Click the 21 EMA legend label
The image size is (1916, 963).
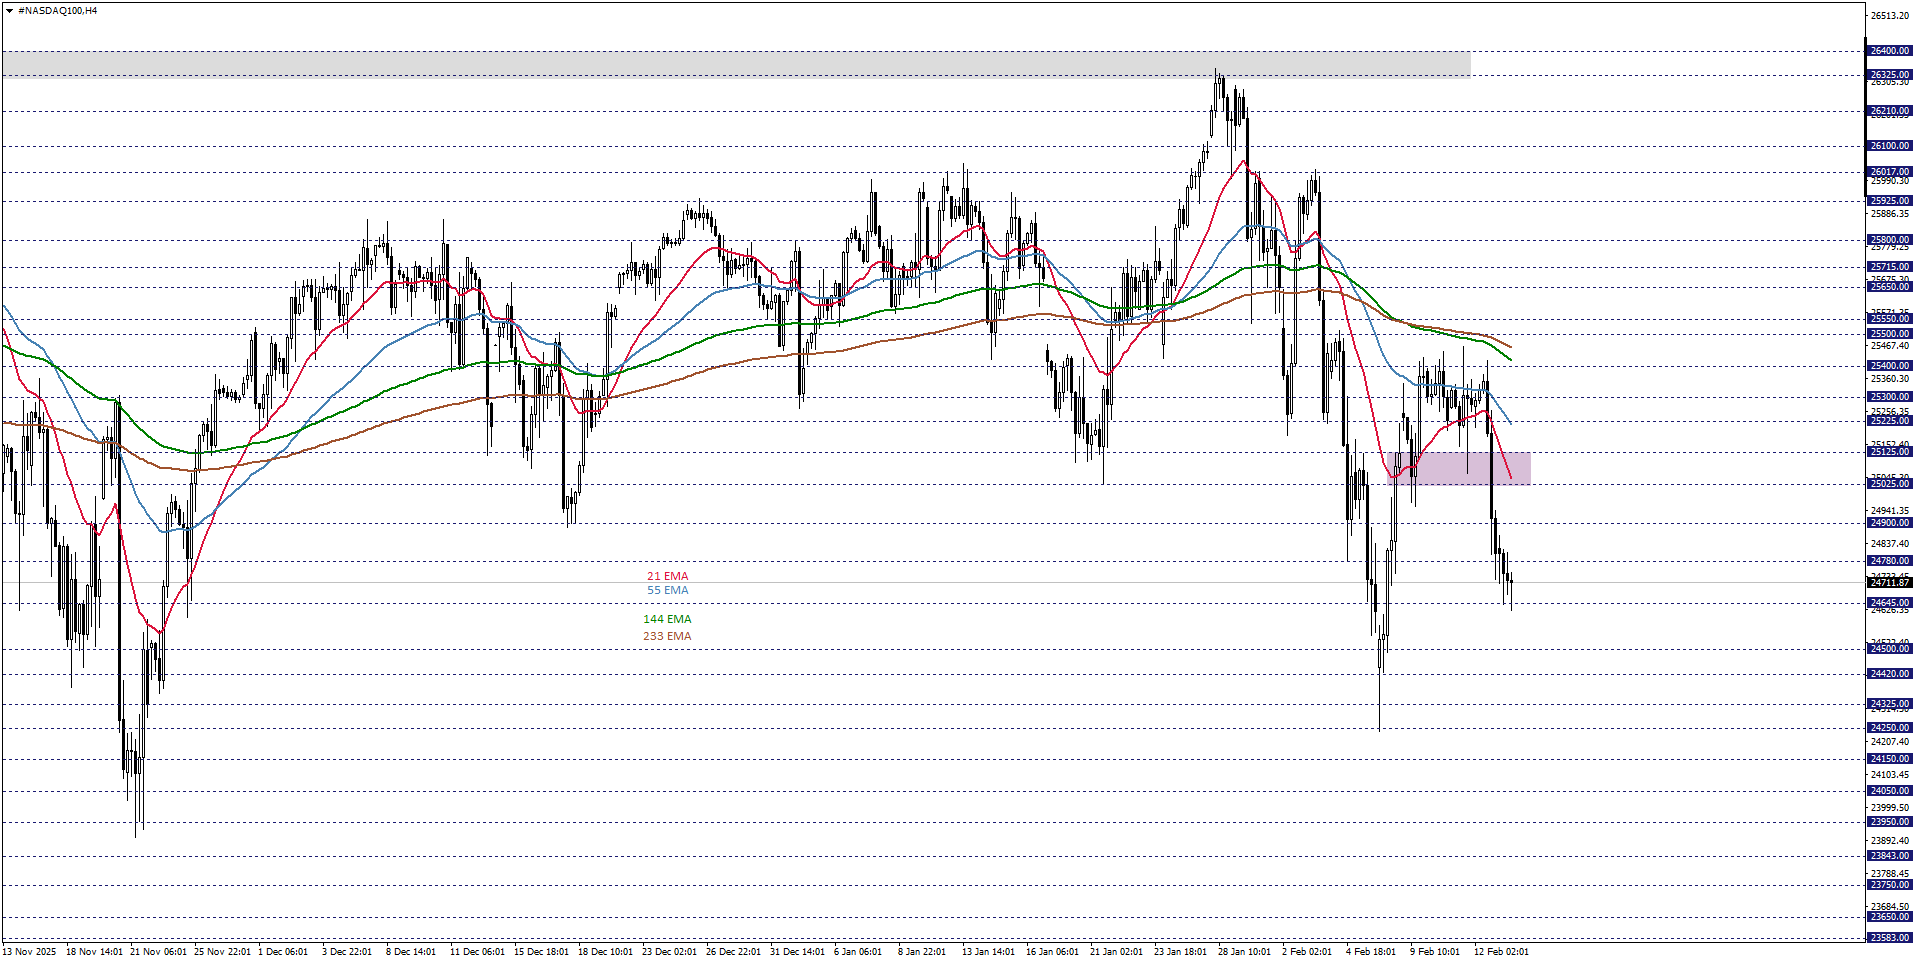668,576
